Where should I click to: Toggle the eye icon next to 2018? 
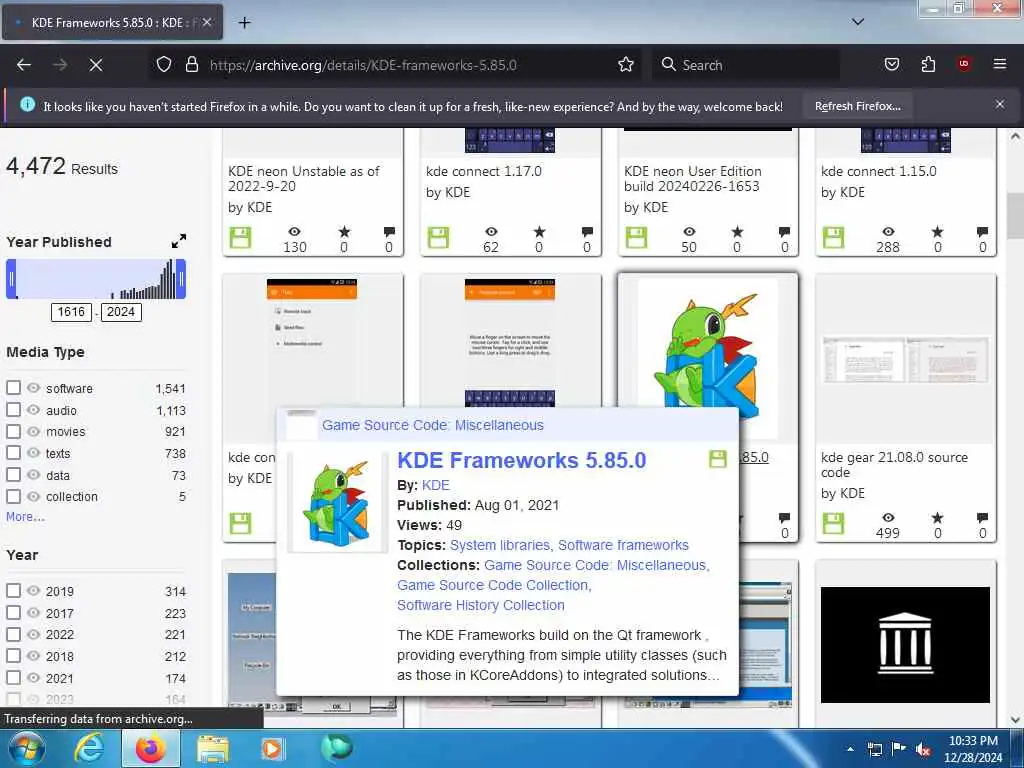tap(33, 656)
